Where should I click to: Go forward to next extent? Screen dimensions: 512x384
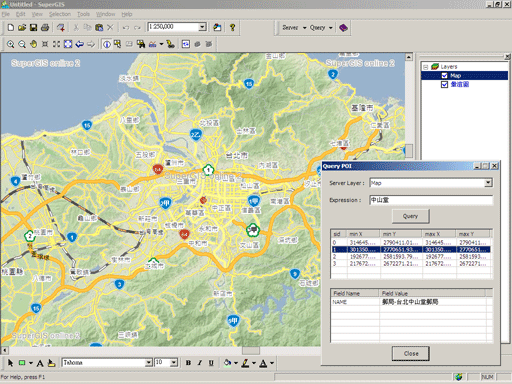[x=91, y=44]
